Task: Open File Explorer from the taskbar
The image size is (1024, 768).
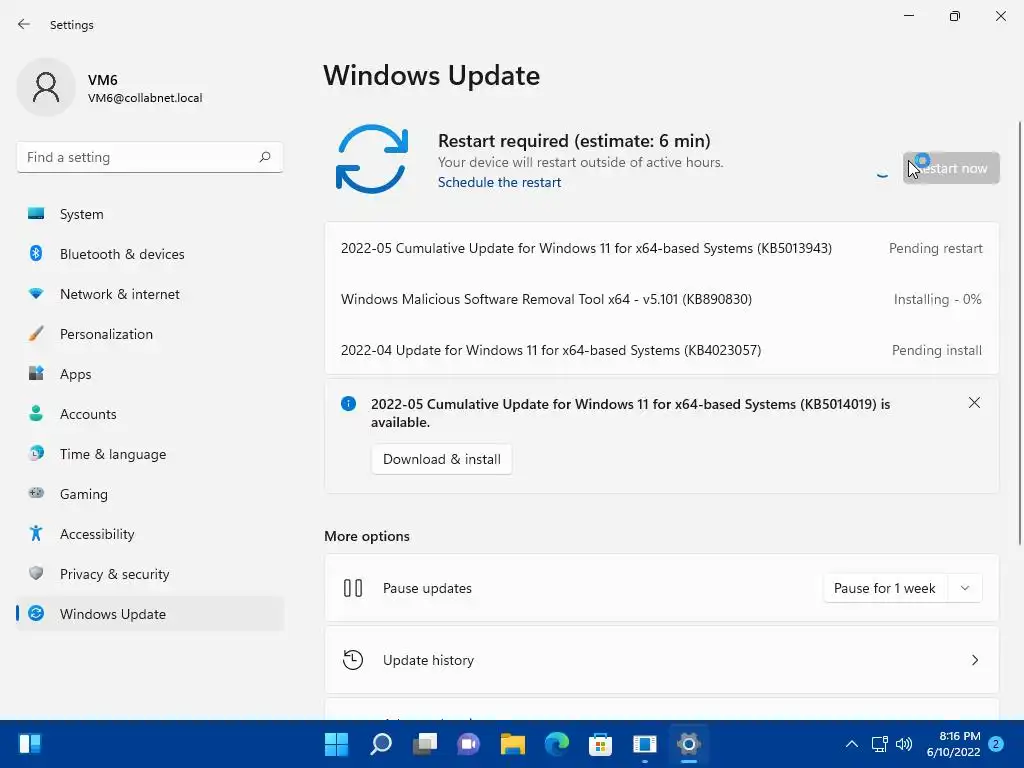Action: tap(513, 743)
